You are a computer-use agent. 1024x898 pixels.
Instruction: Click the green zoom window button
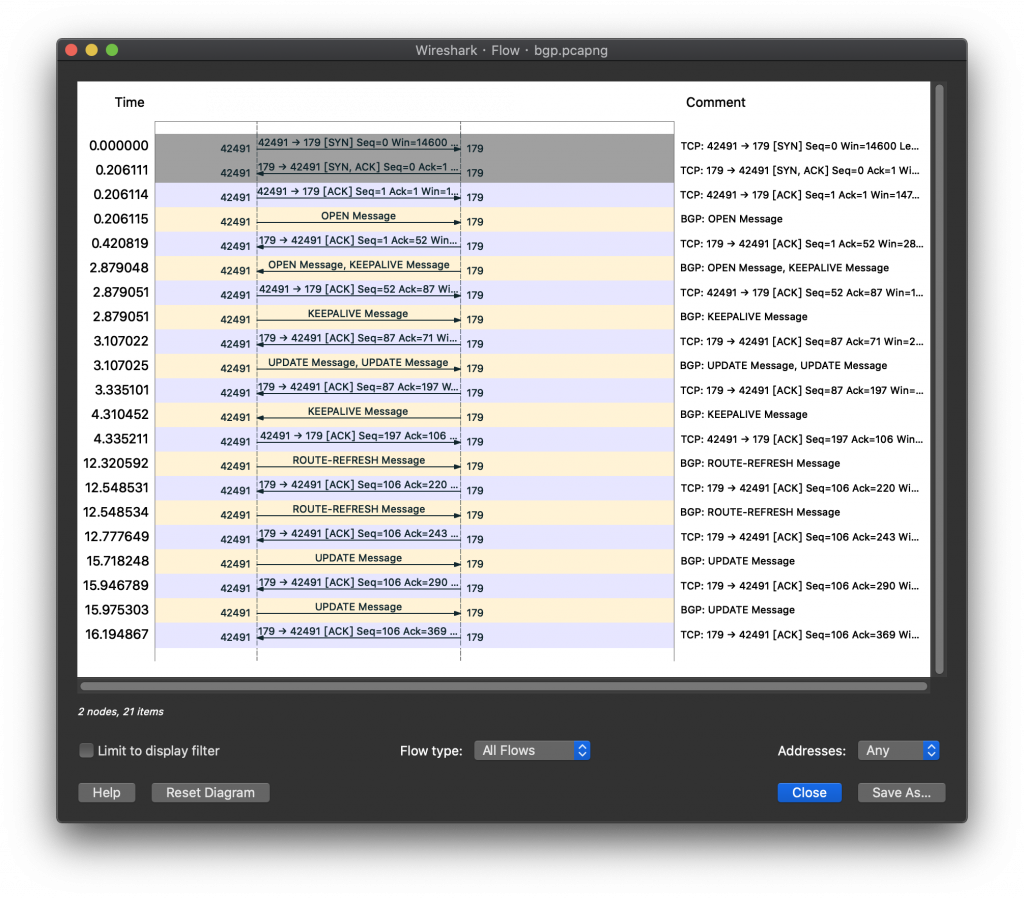[x=112, y=50]
